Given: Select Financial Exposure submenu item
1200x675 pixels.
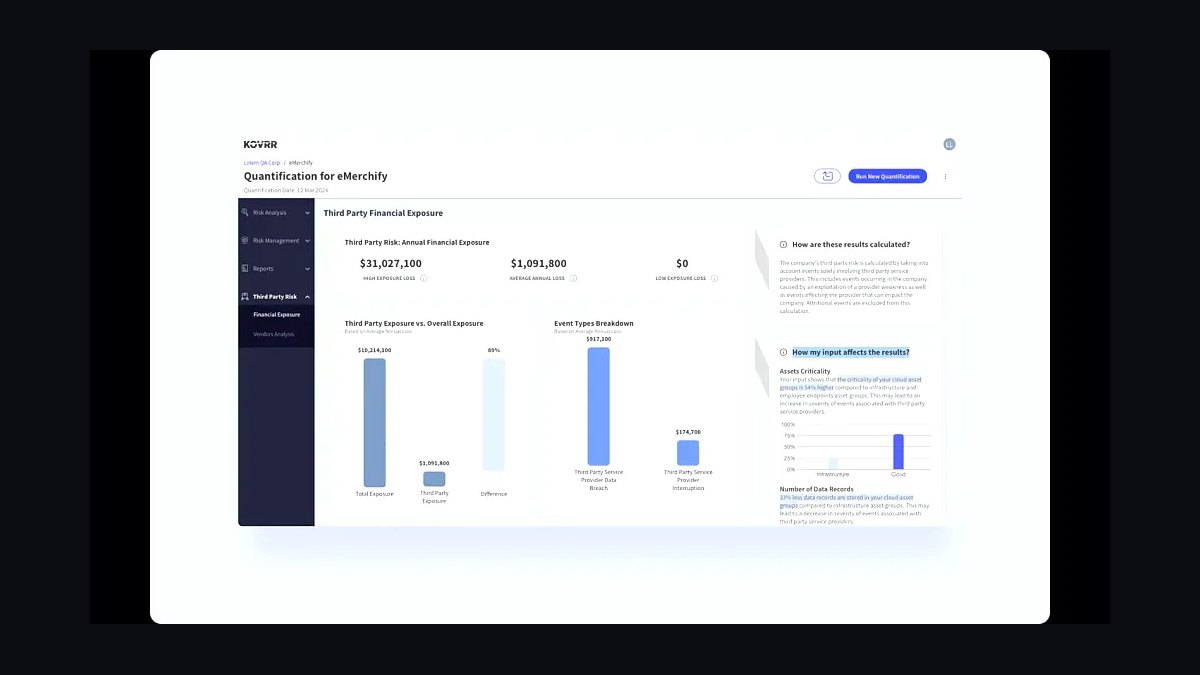Looking at the screenshot, I should pyautogui.click(x=276, y=315).
